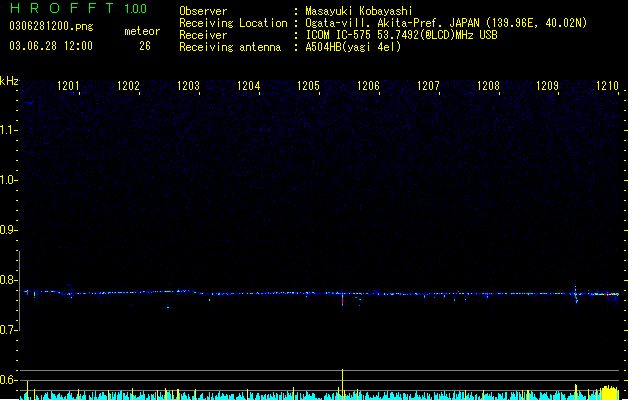Select the 1205 time tick label
This screenshot has width=629, height=400.
(308, 85)
